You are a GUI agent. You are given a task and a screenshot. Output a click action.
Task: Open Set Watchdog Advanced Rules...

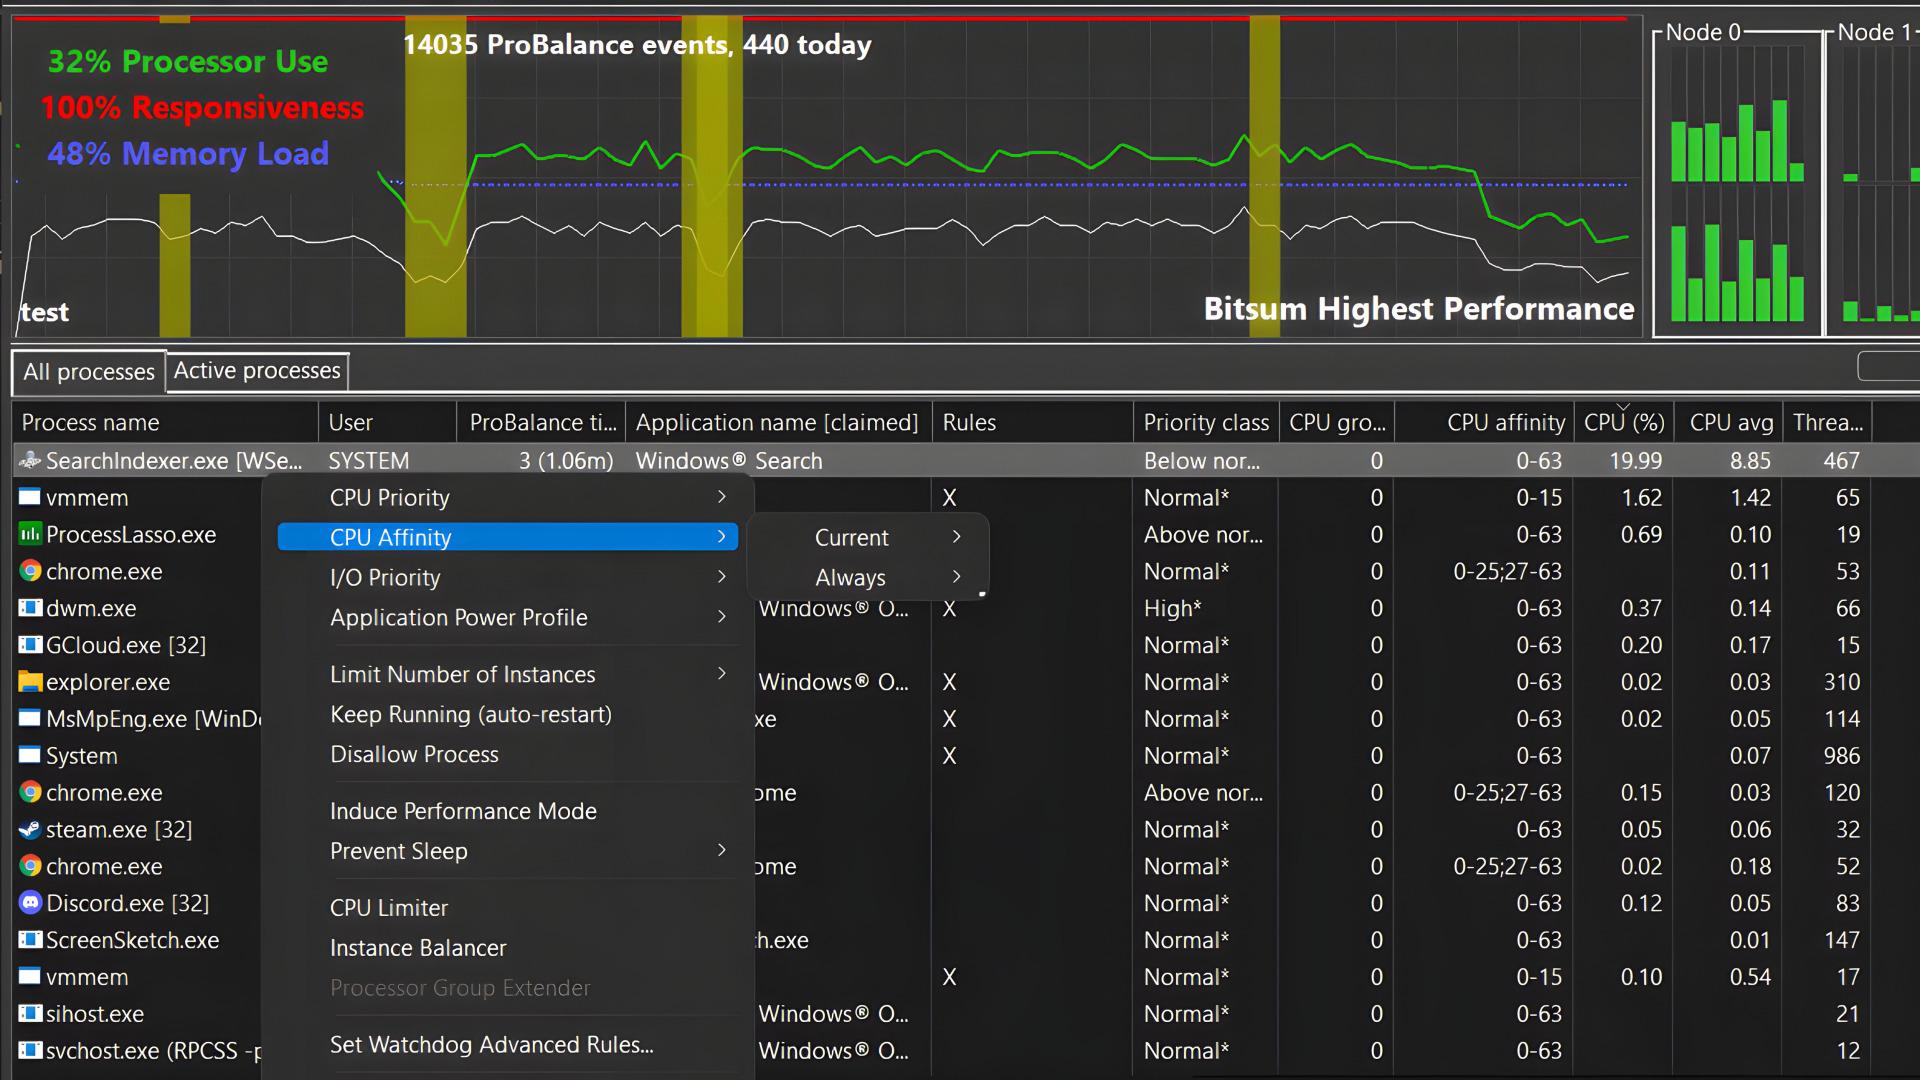[492, 1045]
